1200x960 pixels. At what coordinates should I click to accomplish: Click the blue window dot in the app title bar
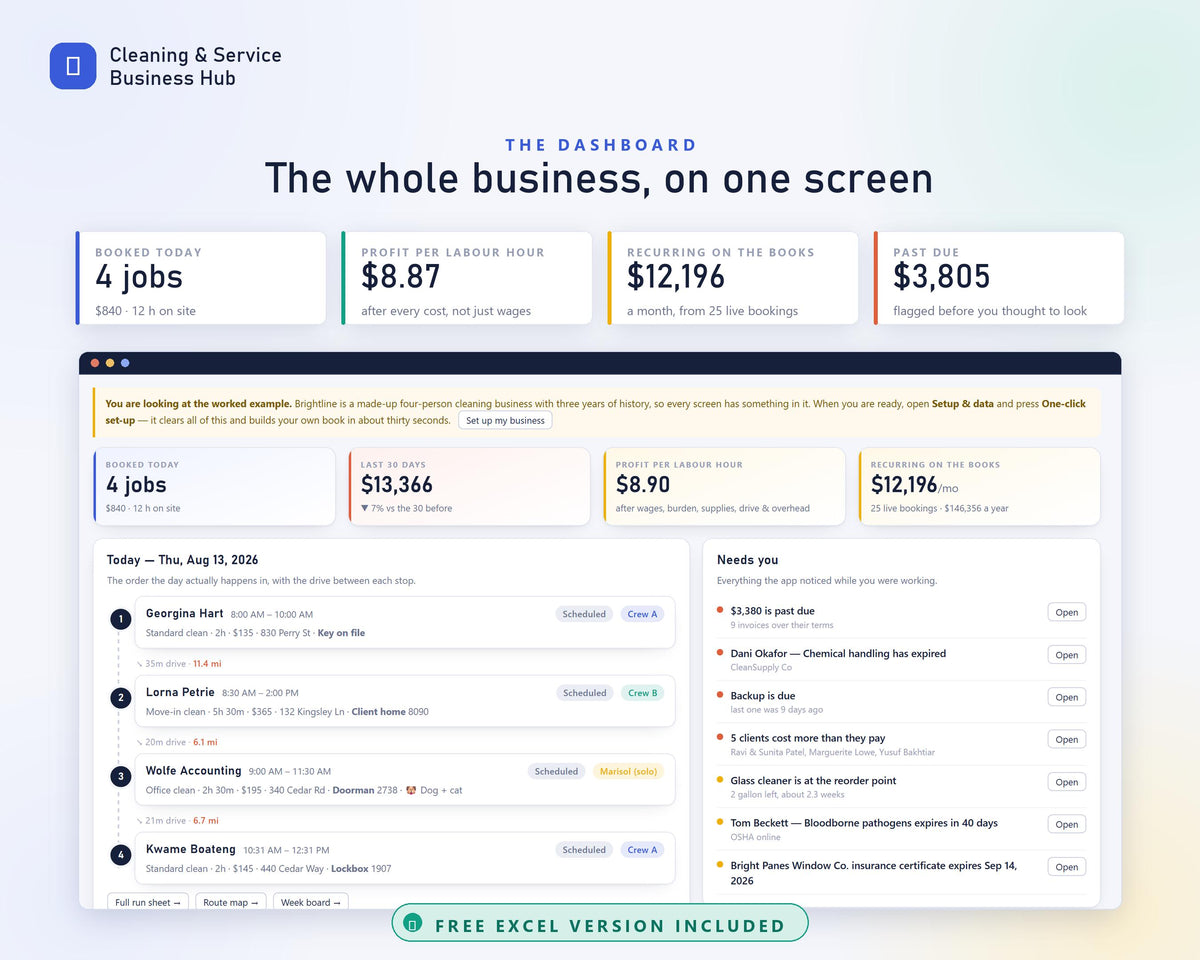125,363
